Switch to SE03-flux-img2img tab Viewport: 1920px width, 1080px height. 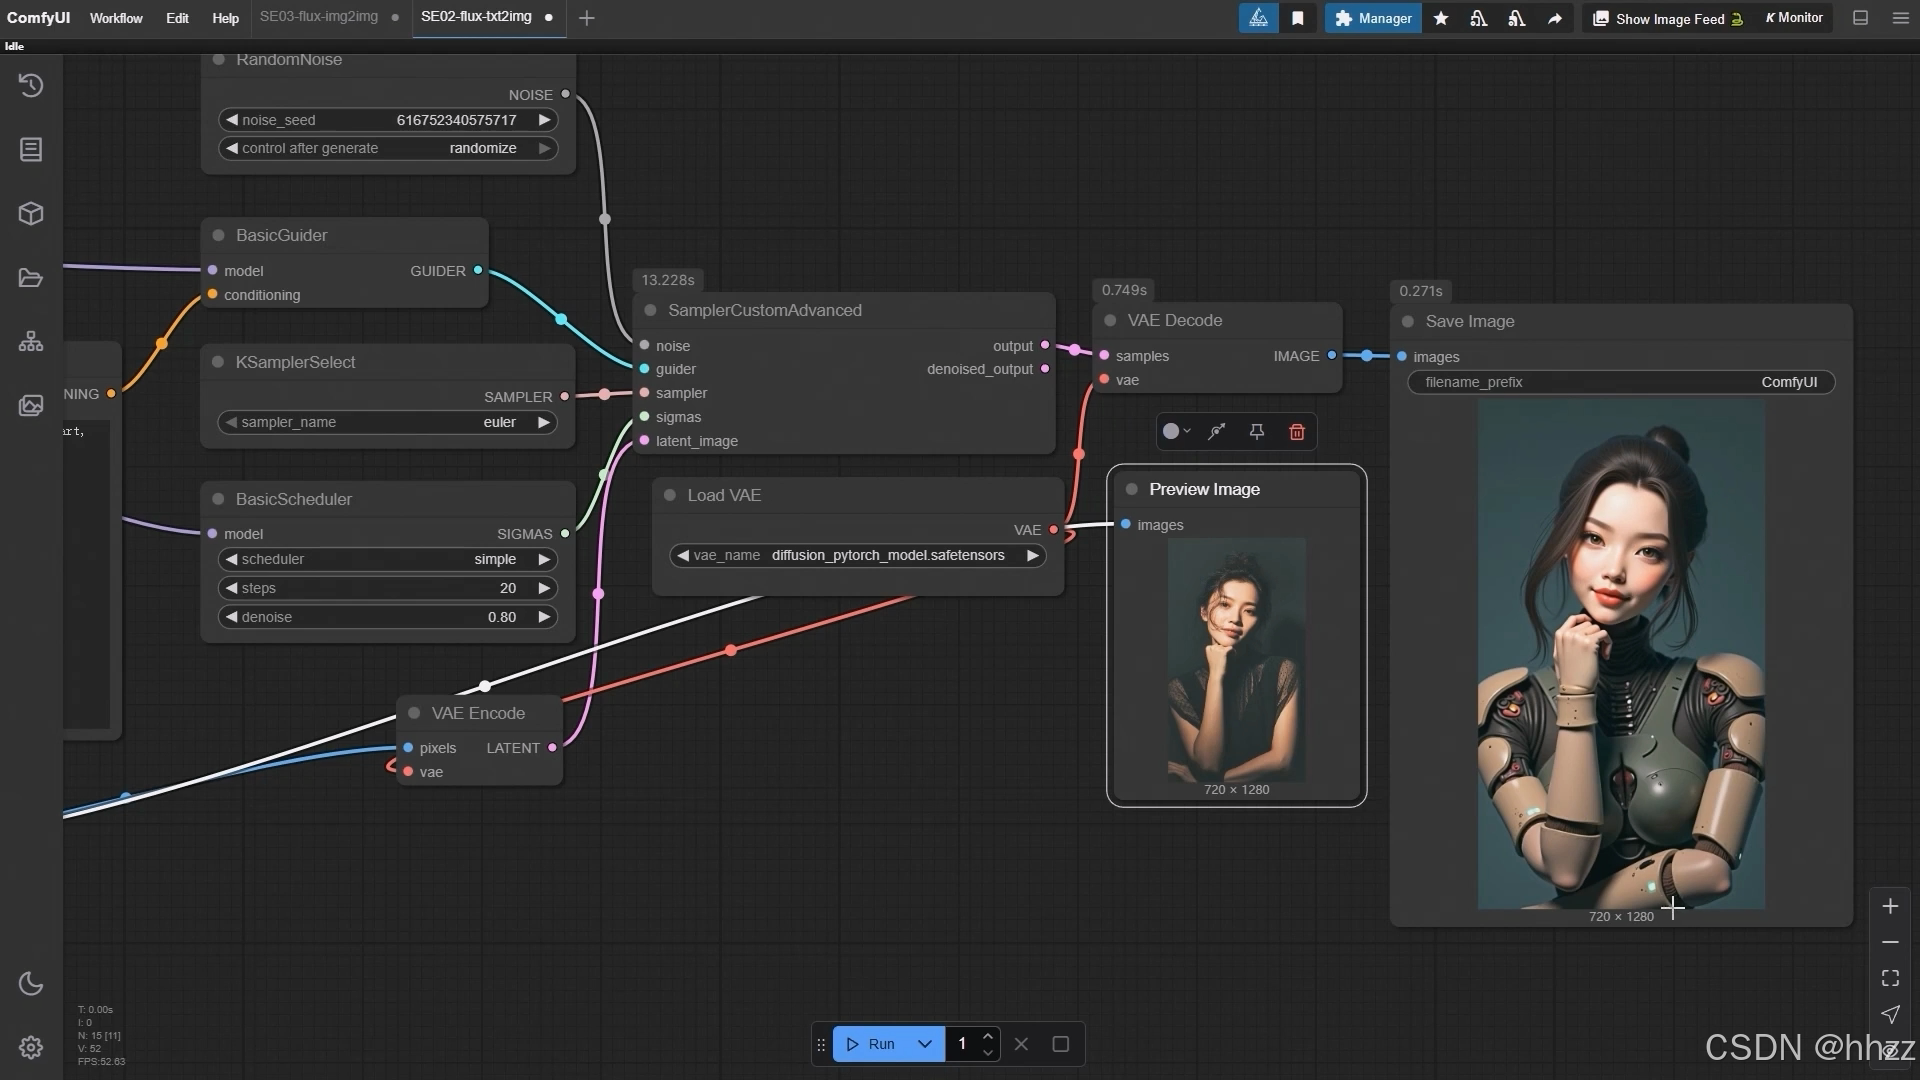tap(319, 17)
